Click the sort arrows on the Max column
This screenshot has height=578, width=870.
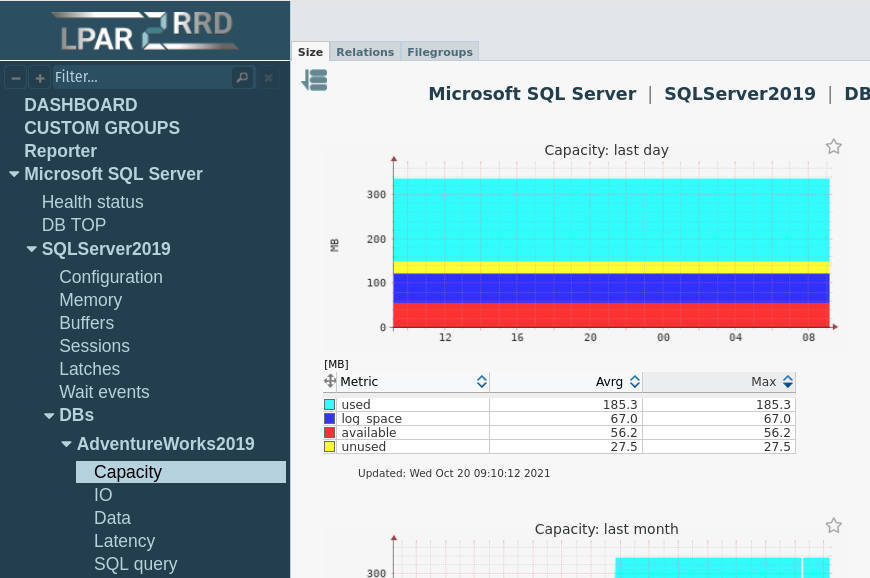click(787, 381)
